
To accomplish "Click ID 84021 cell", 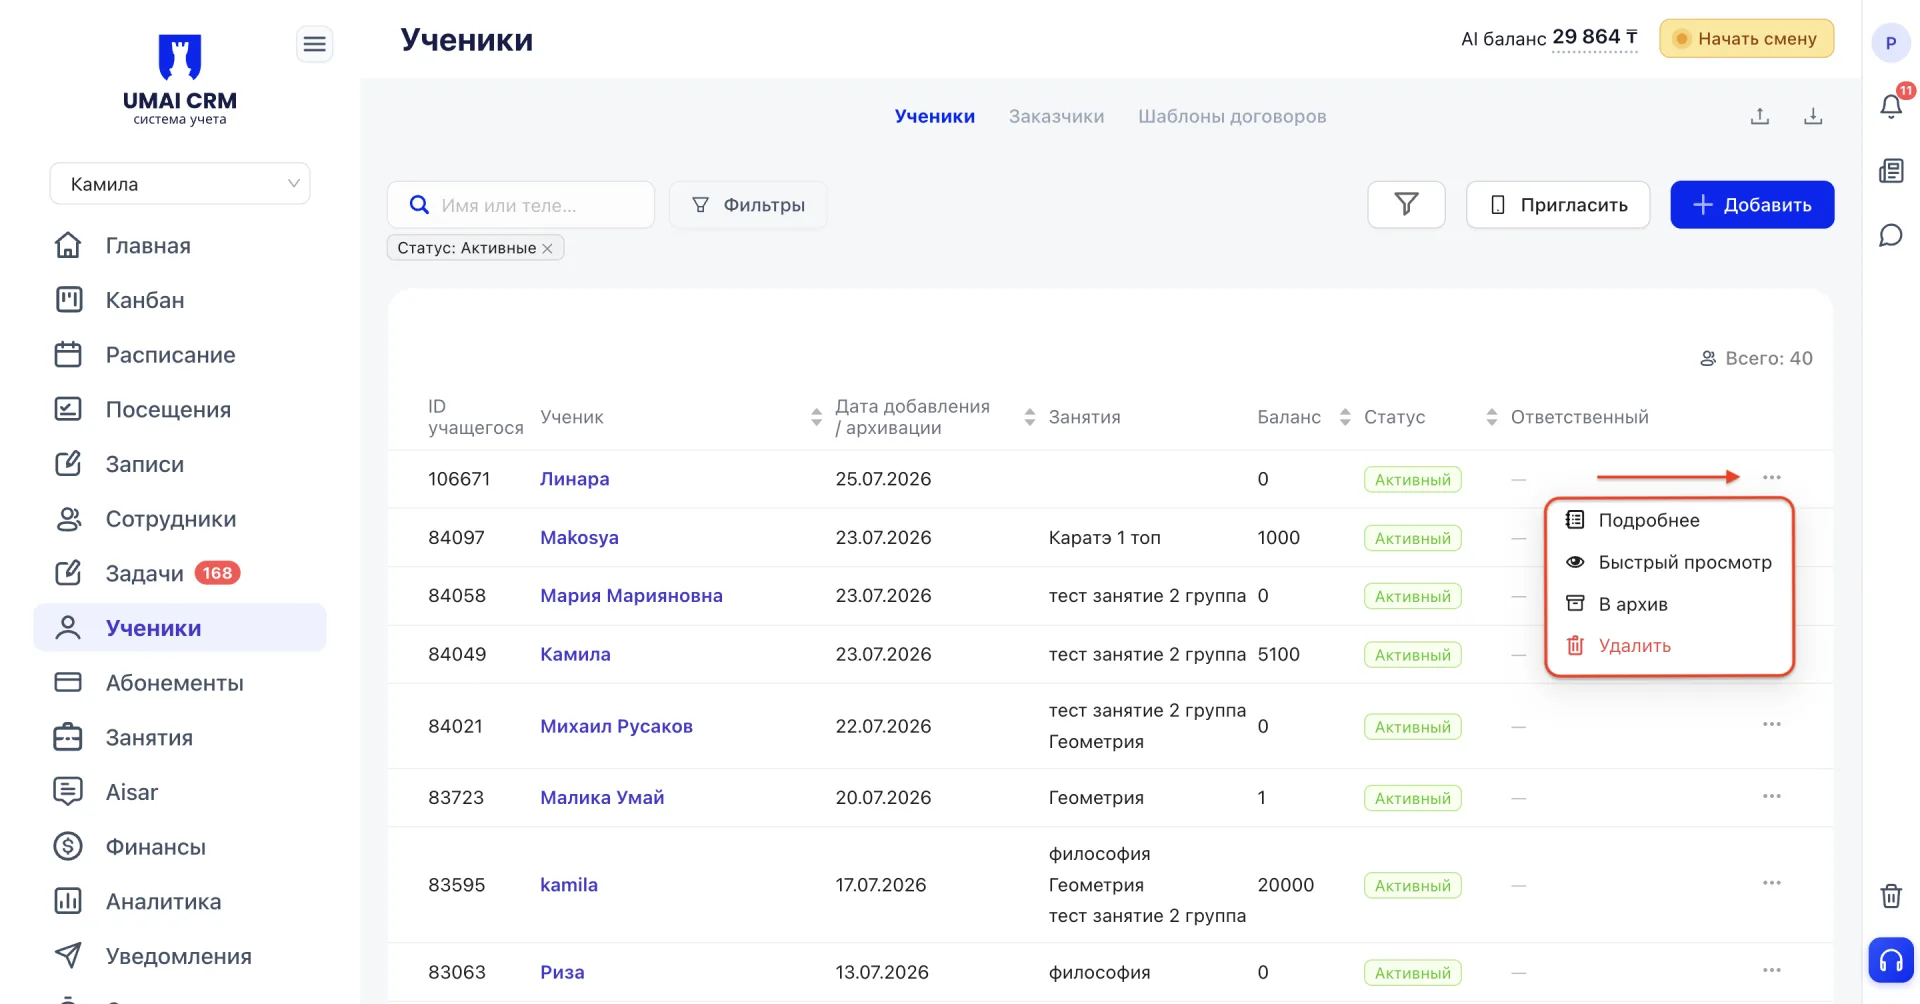I will point(455,727).
